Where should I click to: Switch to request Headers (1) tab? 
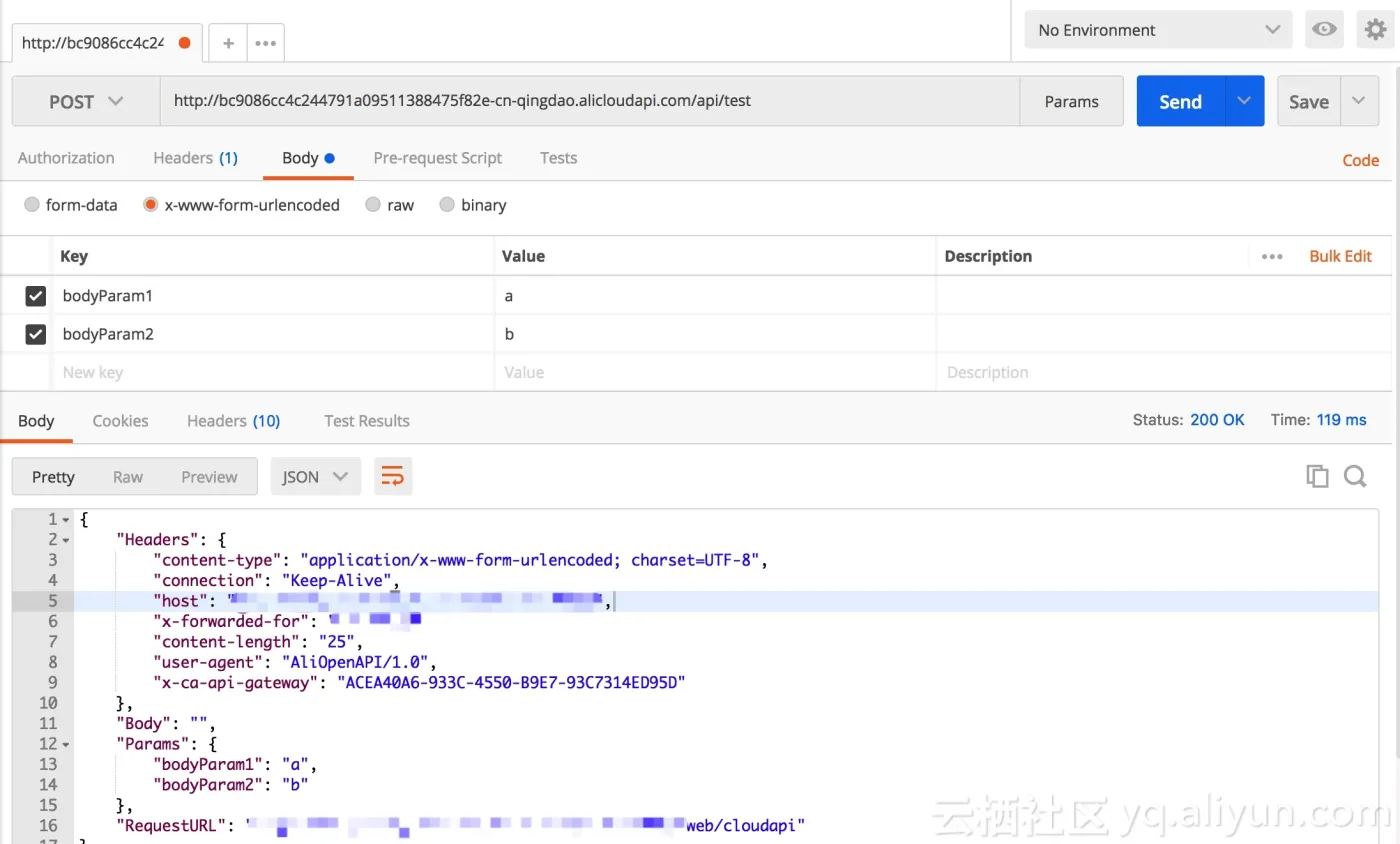click(x=195, y=158)
